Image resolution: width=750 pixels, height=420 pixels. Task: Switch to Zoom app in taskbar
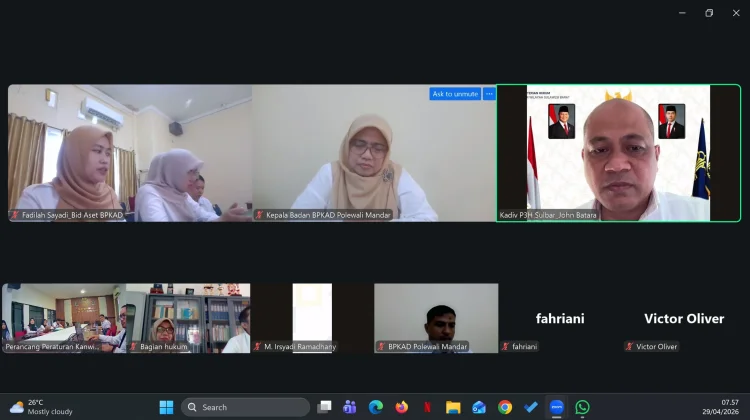point(556,407)
